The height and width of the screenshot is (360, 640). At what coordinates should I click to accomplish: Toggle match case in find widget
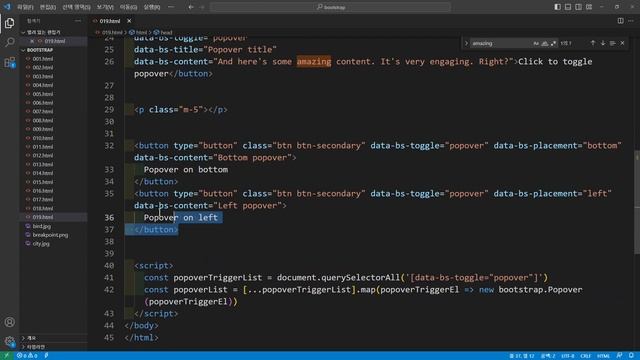click(536, 43)
